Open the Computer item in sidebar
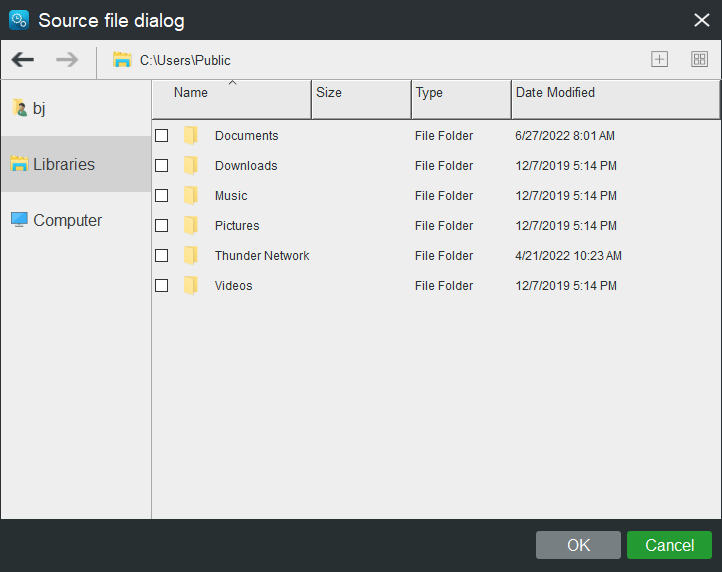Viewport: 722px width, 572px height. tap(56, 220)
